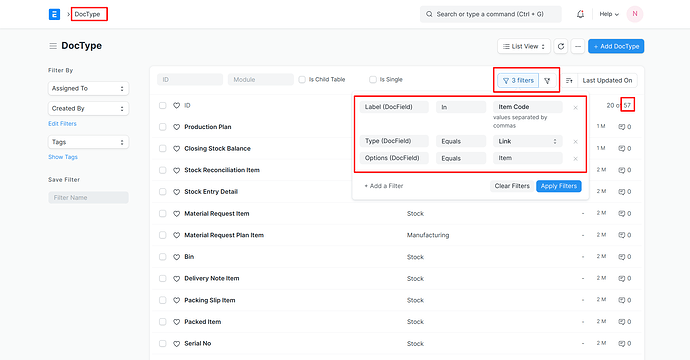The width and height of the screenshot is (690, 360).
Task: Expand the Link type select in filter
Action: point(528,141)
